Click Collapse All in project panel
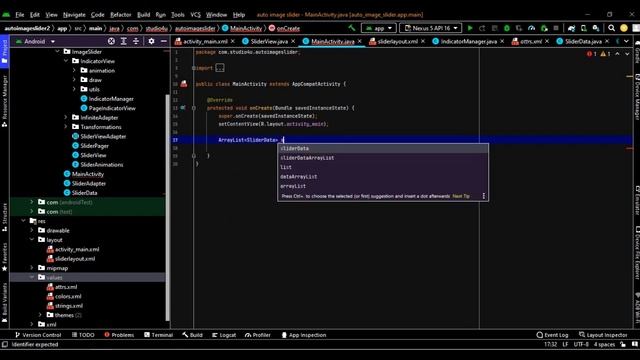The width and height of the screenshot is (640, 360). (136, 41)
